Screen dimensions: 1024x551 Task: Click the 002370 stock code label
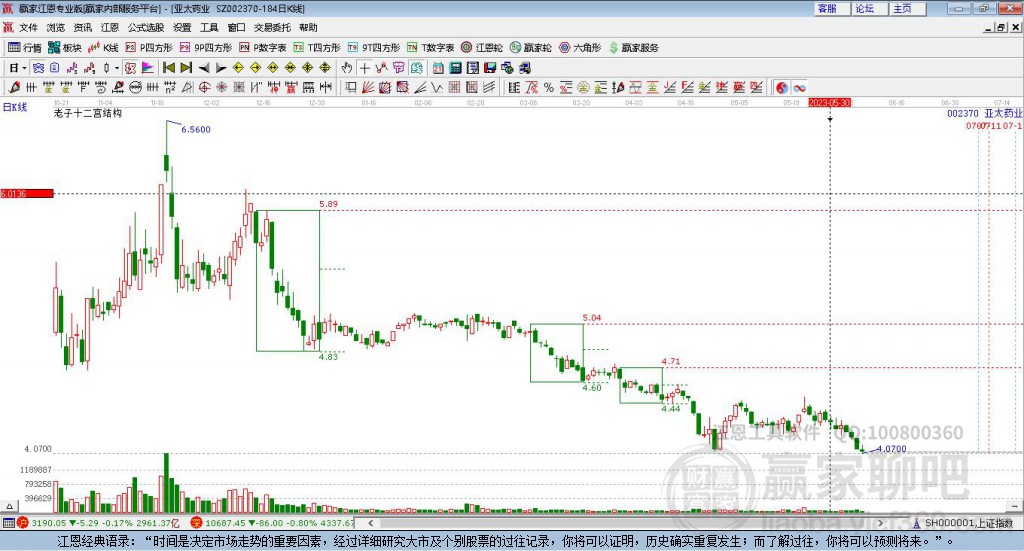963,114
